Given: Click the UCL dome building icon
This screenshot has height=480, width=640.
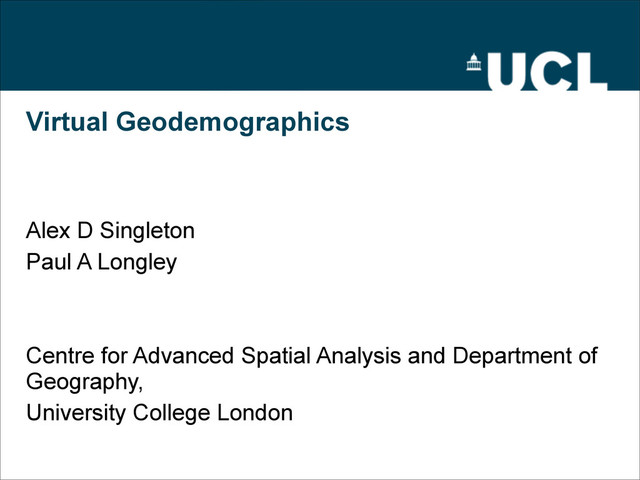Looking at the screenshot, I should tap(474, 64).
